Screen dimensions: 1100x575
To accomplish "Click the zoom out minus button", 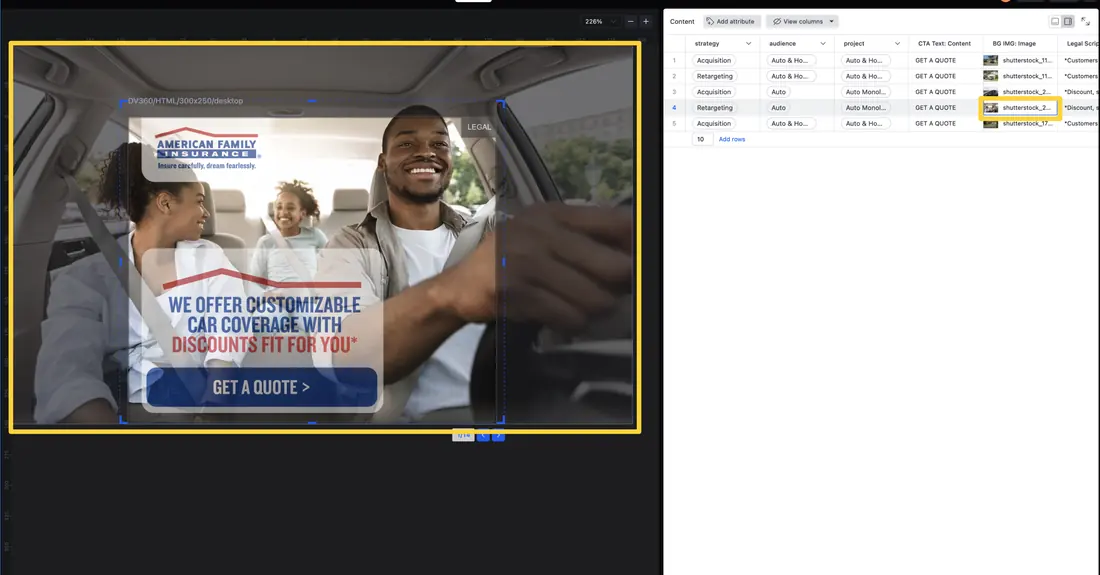I will click(630, 22).
